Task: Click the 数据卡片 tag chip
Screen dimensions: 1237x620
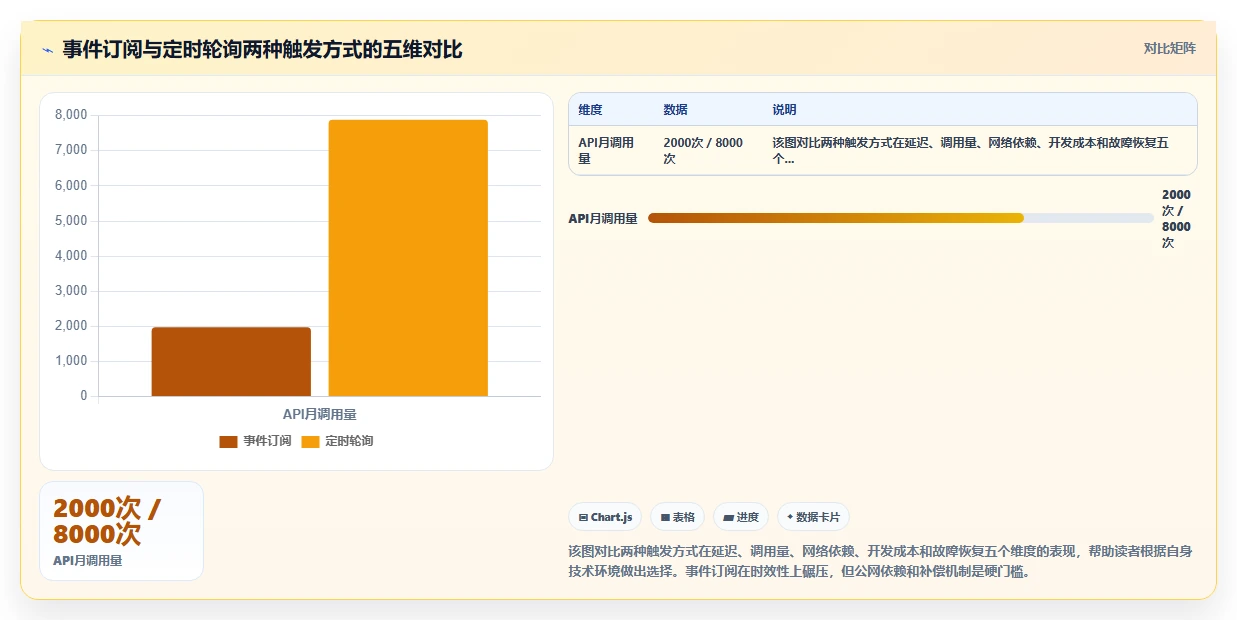Action: click(x=813, y=517)
